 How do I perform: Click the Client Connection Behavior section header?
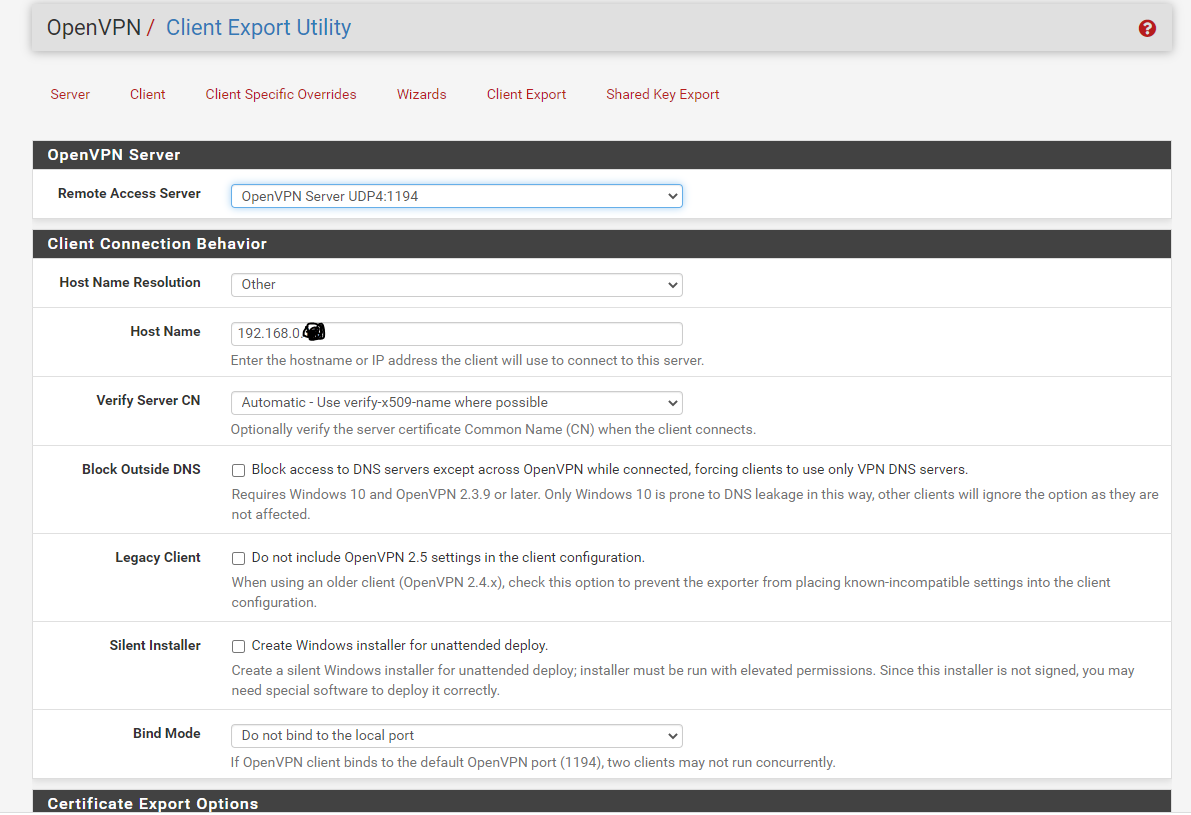[x=602, y=244]
